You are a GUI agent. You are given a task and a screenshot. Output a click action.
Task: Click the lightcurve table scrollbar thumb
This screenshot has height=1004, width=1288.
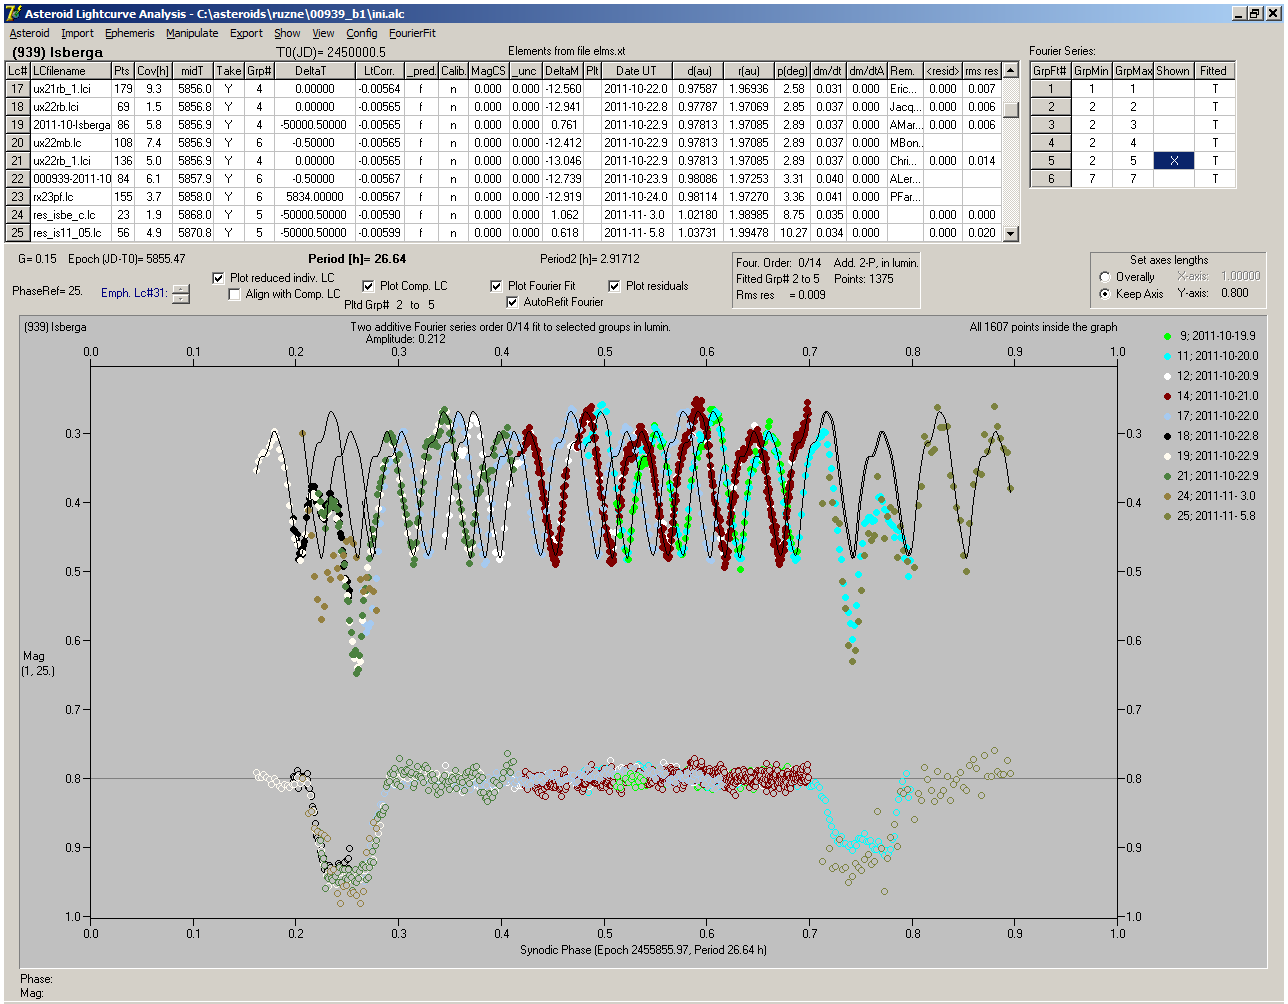coord(1011,110)
